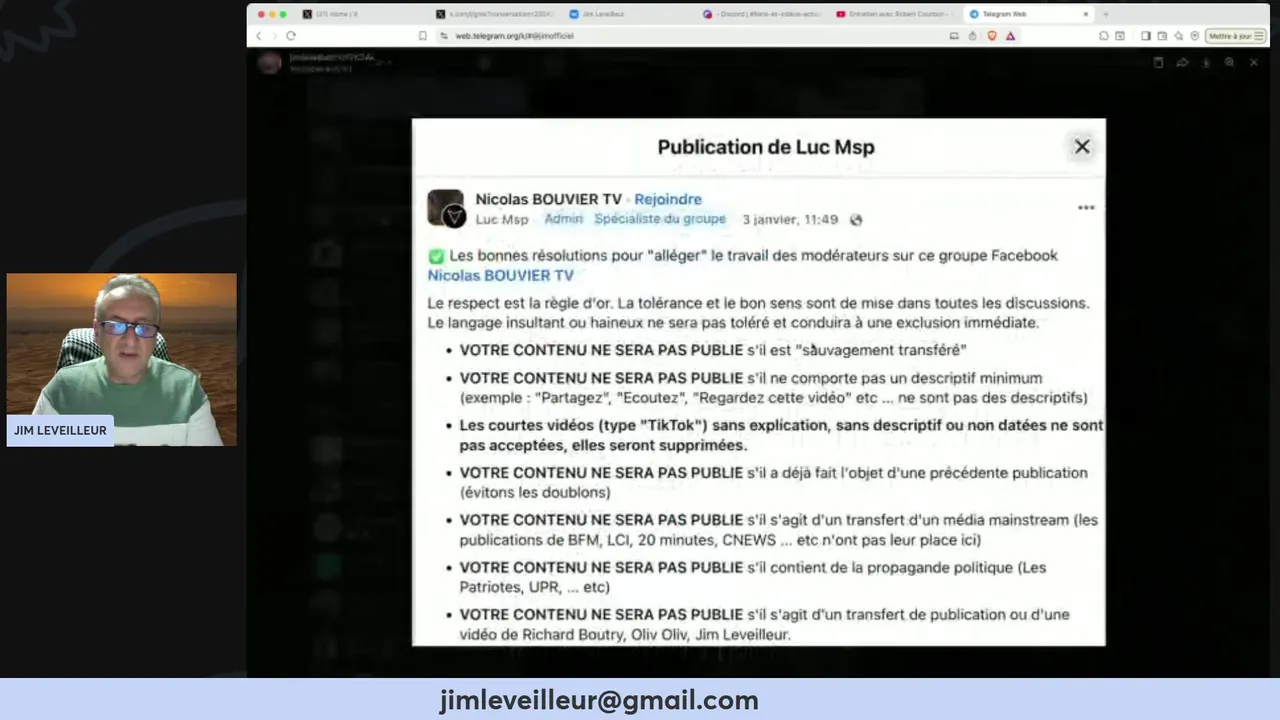1280x720 pixels.
Task: Switch to the Entretien avec Robert Courbon tab
Action: pyautogui.click(x=894, y=14)
